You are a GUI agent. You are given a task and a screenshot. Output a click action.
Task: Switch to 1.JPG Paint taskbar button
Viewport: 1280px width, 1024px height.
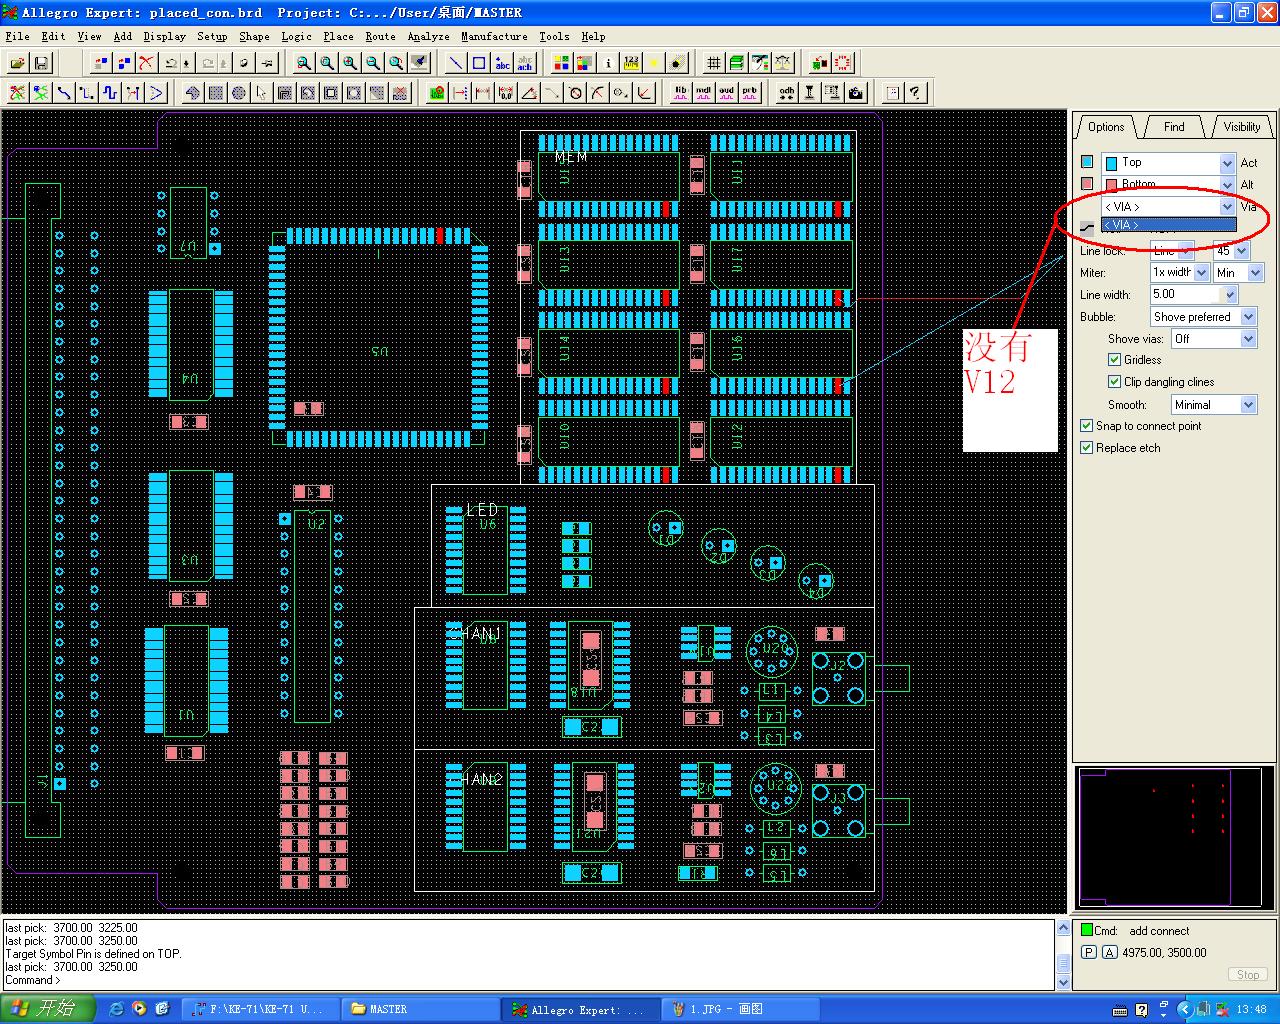coord(741,1009)
